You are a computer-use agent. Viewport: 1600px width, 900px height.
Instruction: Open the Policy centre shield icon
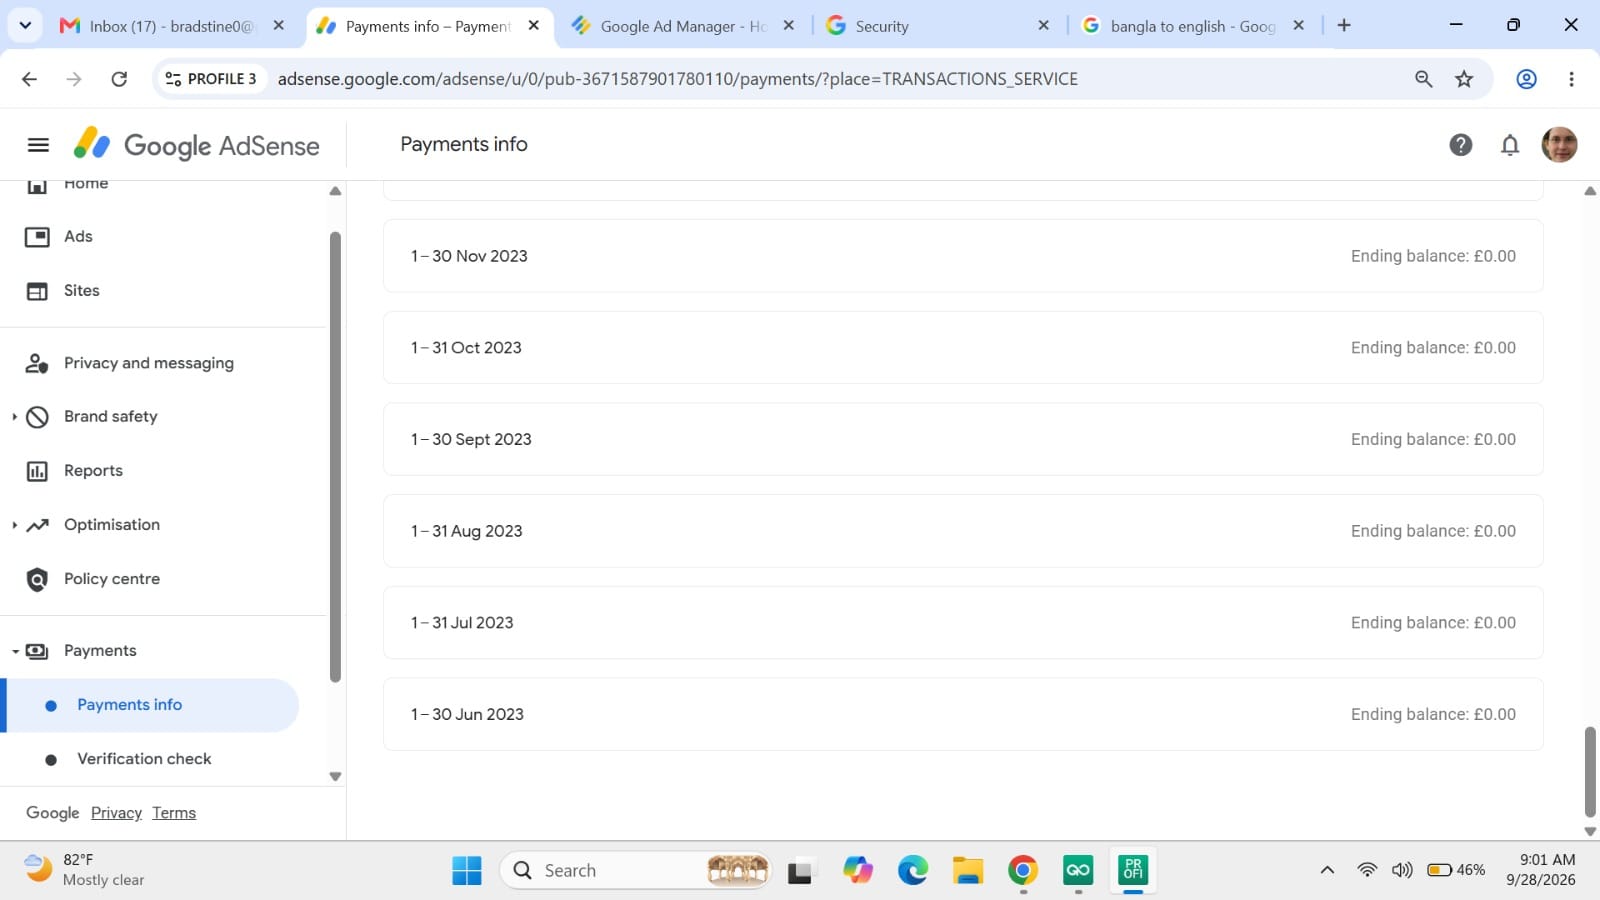click(x=37, y=579)
